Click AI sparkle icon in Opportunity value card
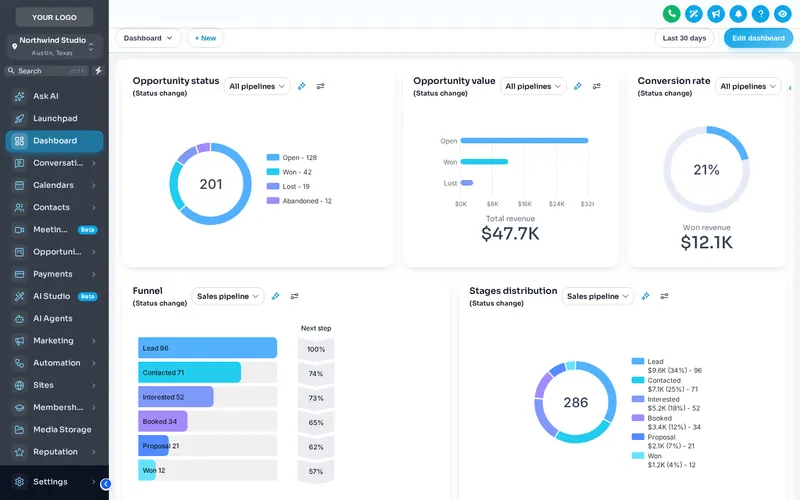This screenshot has height=500, width=800. [x=578, y=86]
